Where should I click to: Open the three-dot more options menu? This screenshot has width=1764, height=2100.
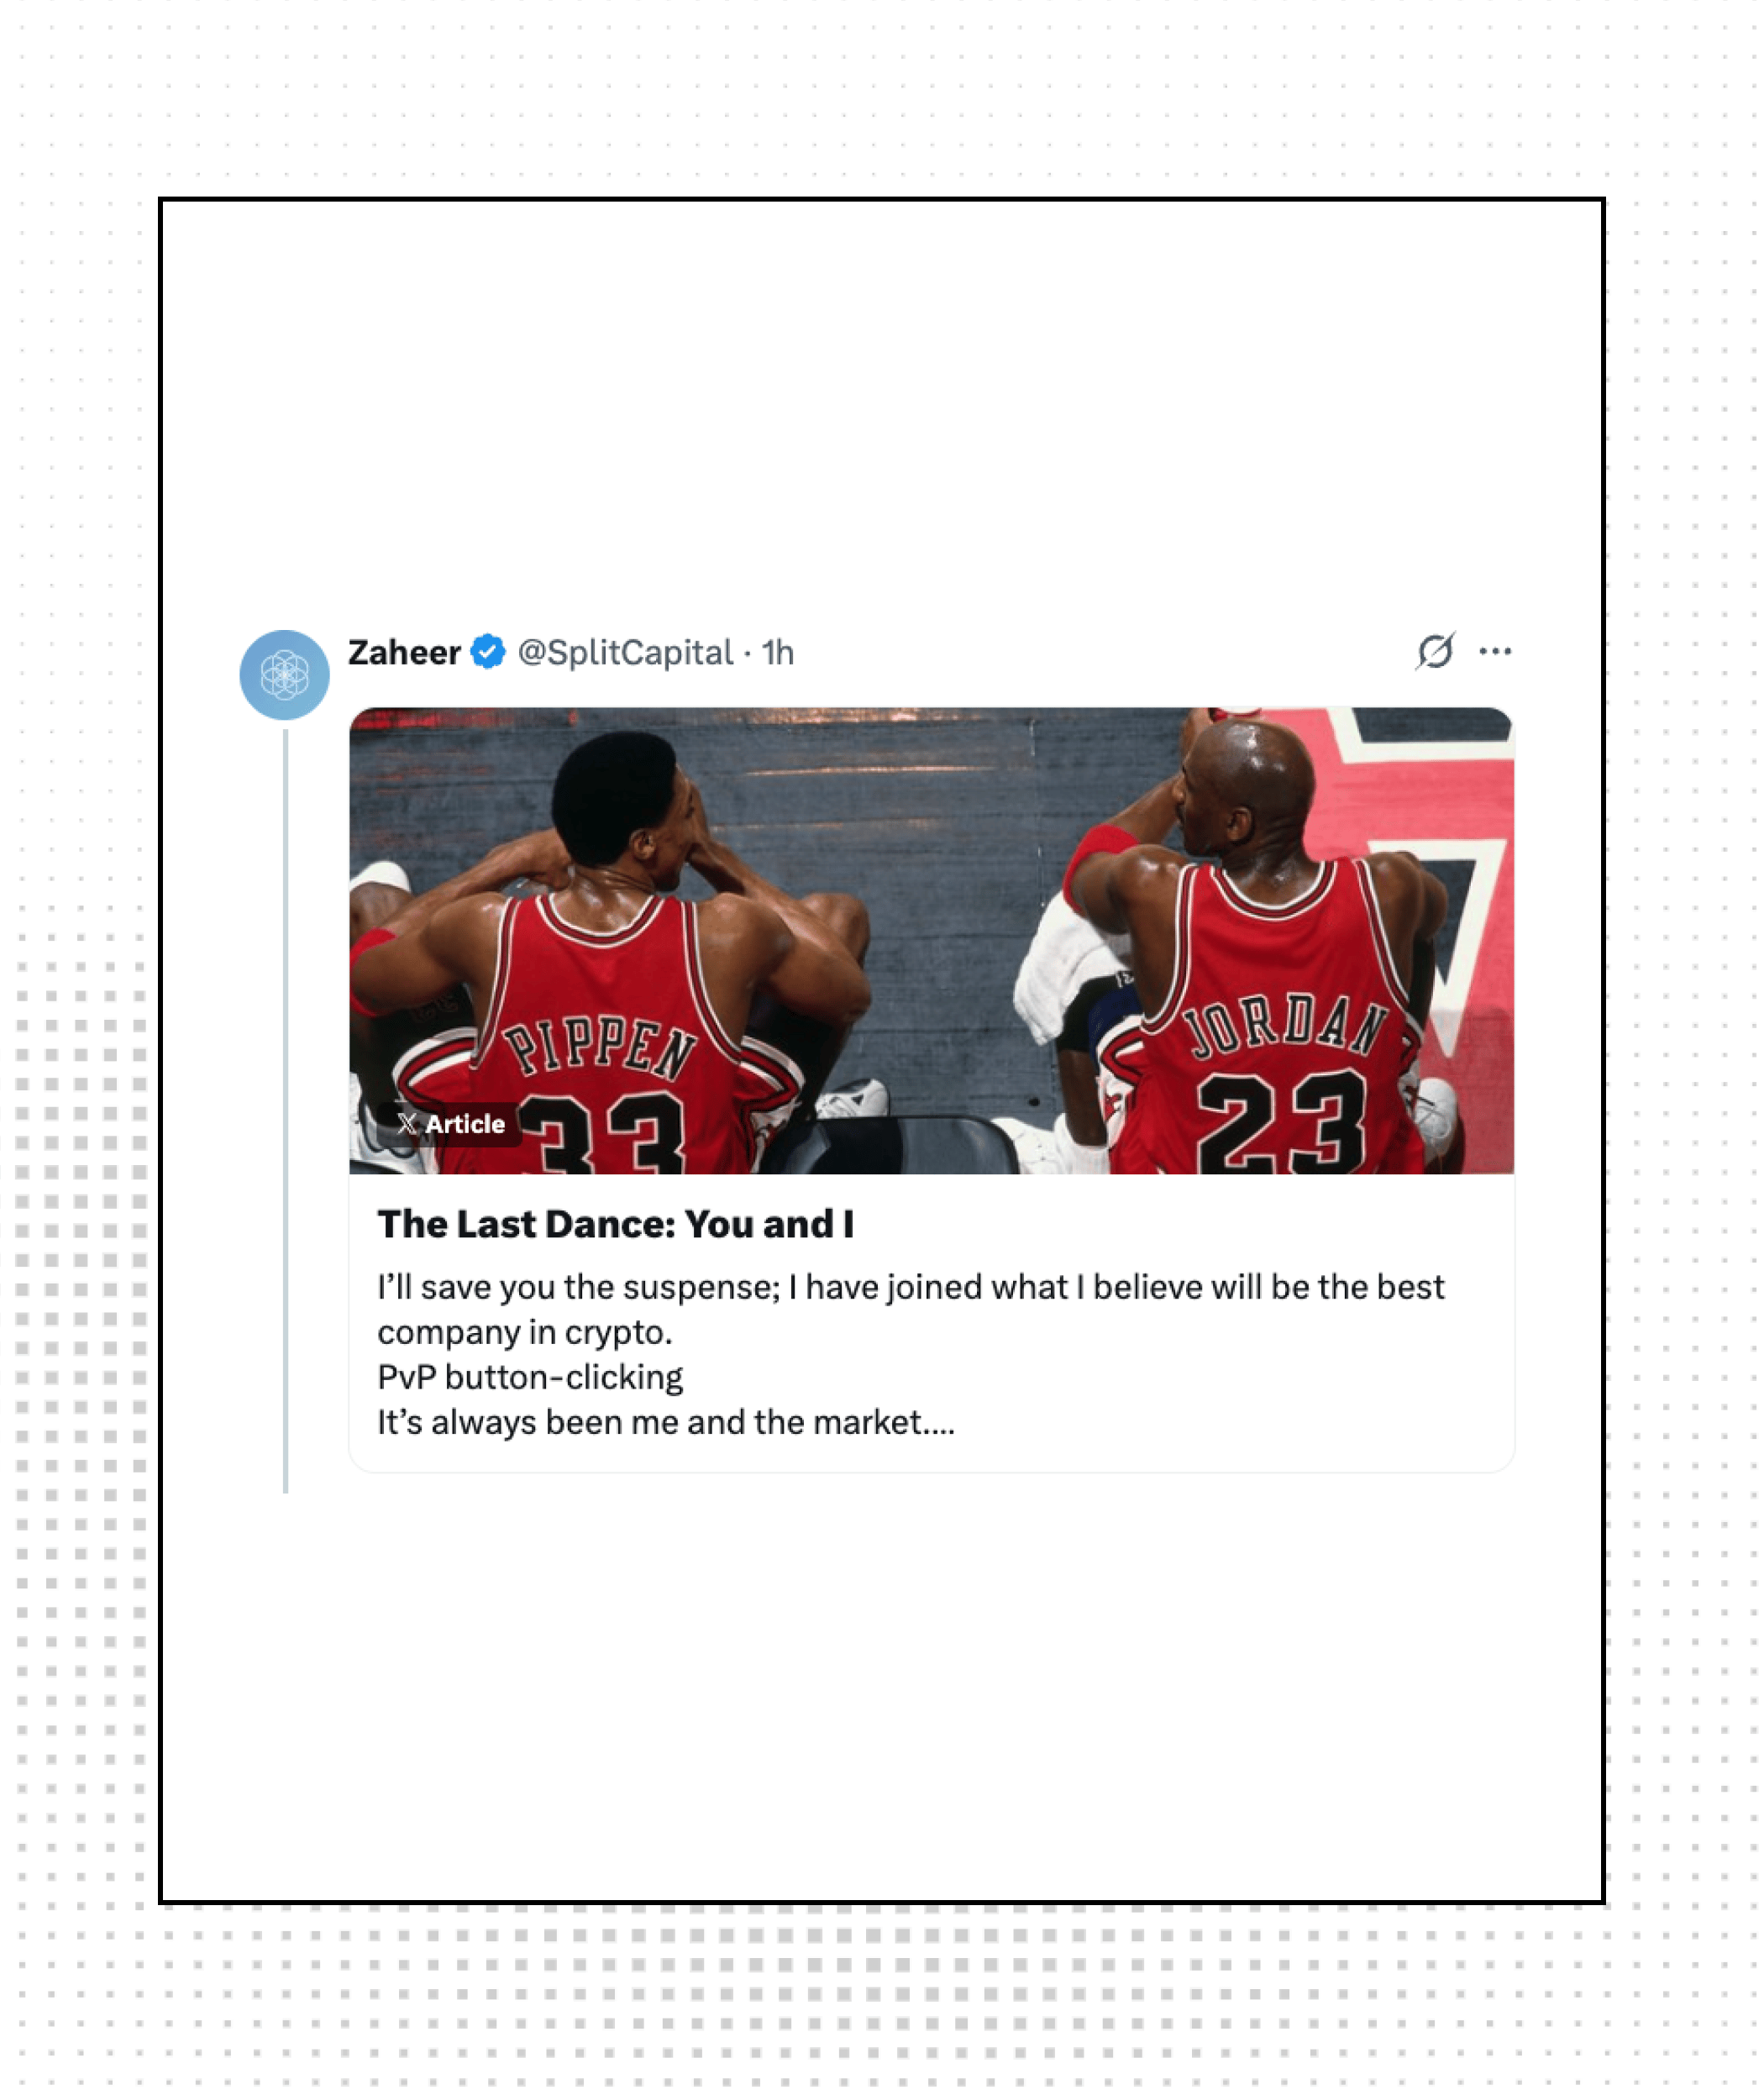point(1495,652)
